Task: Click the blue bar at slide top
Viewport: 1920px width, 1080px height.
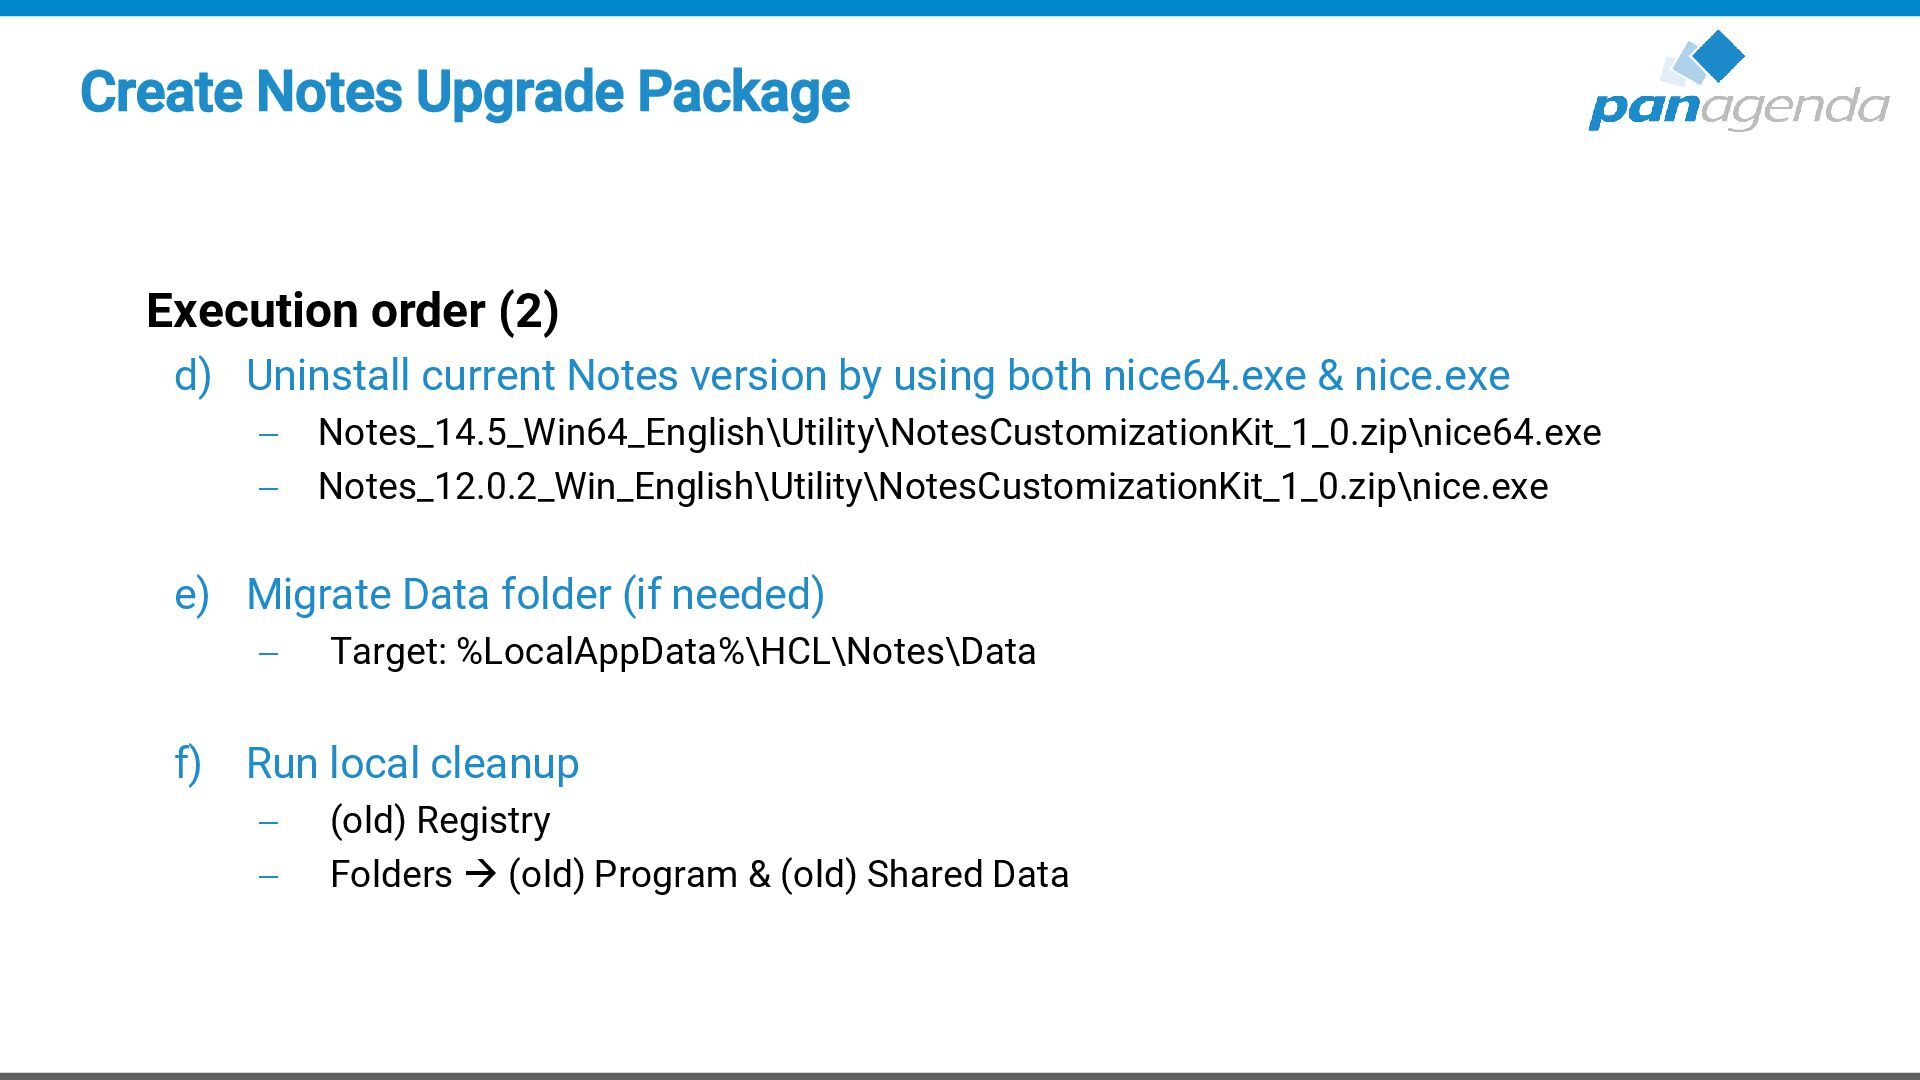Action: 960,7
